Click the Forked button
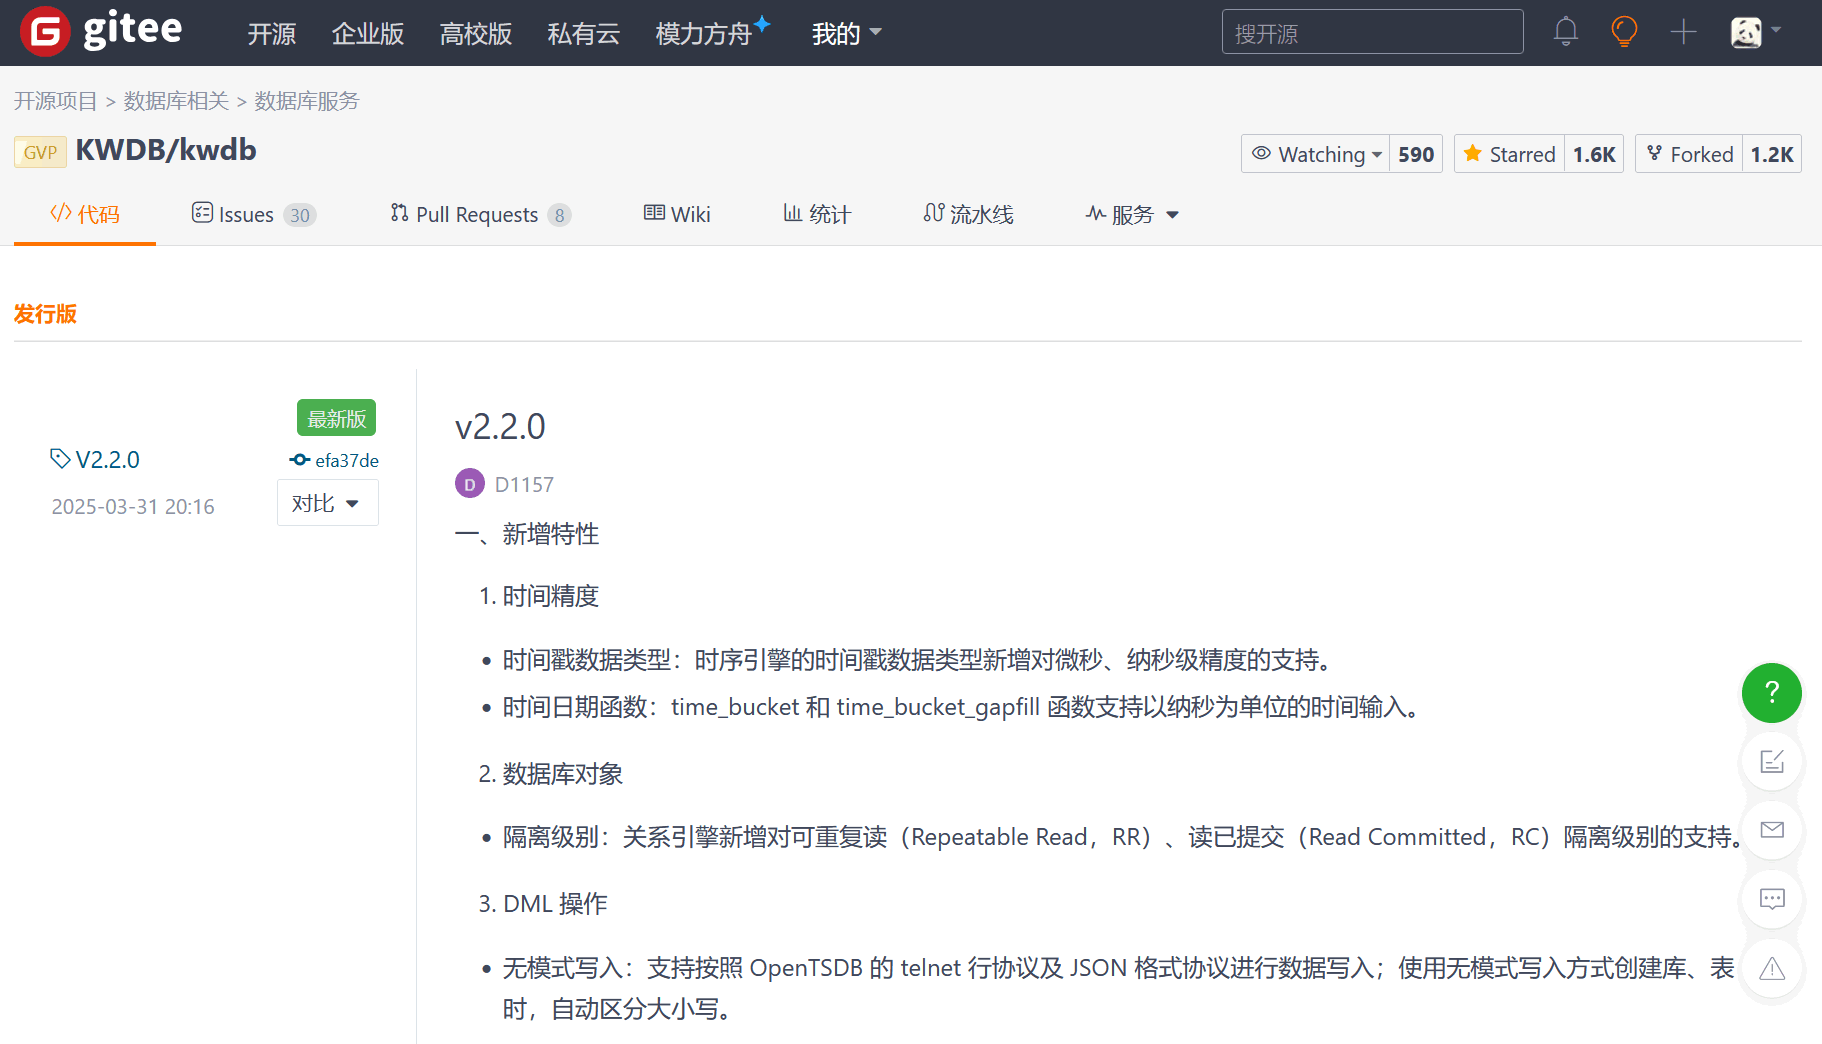 [x=1690, y=154]
